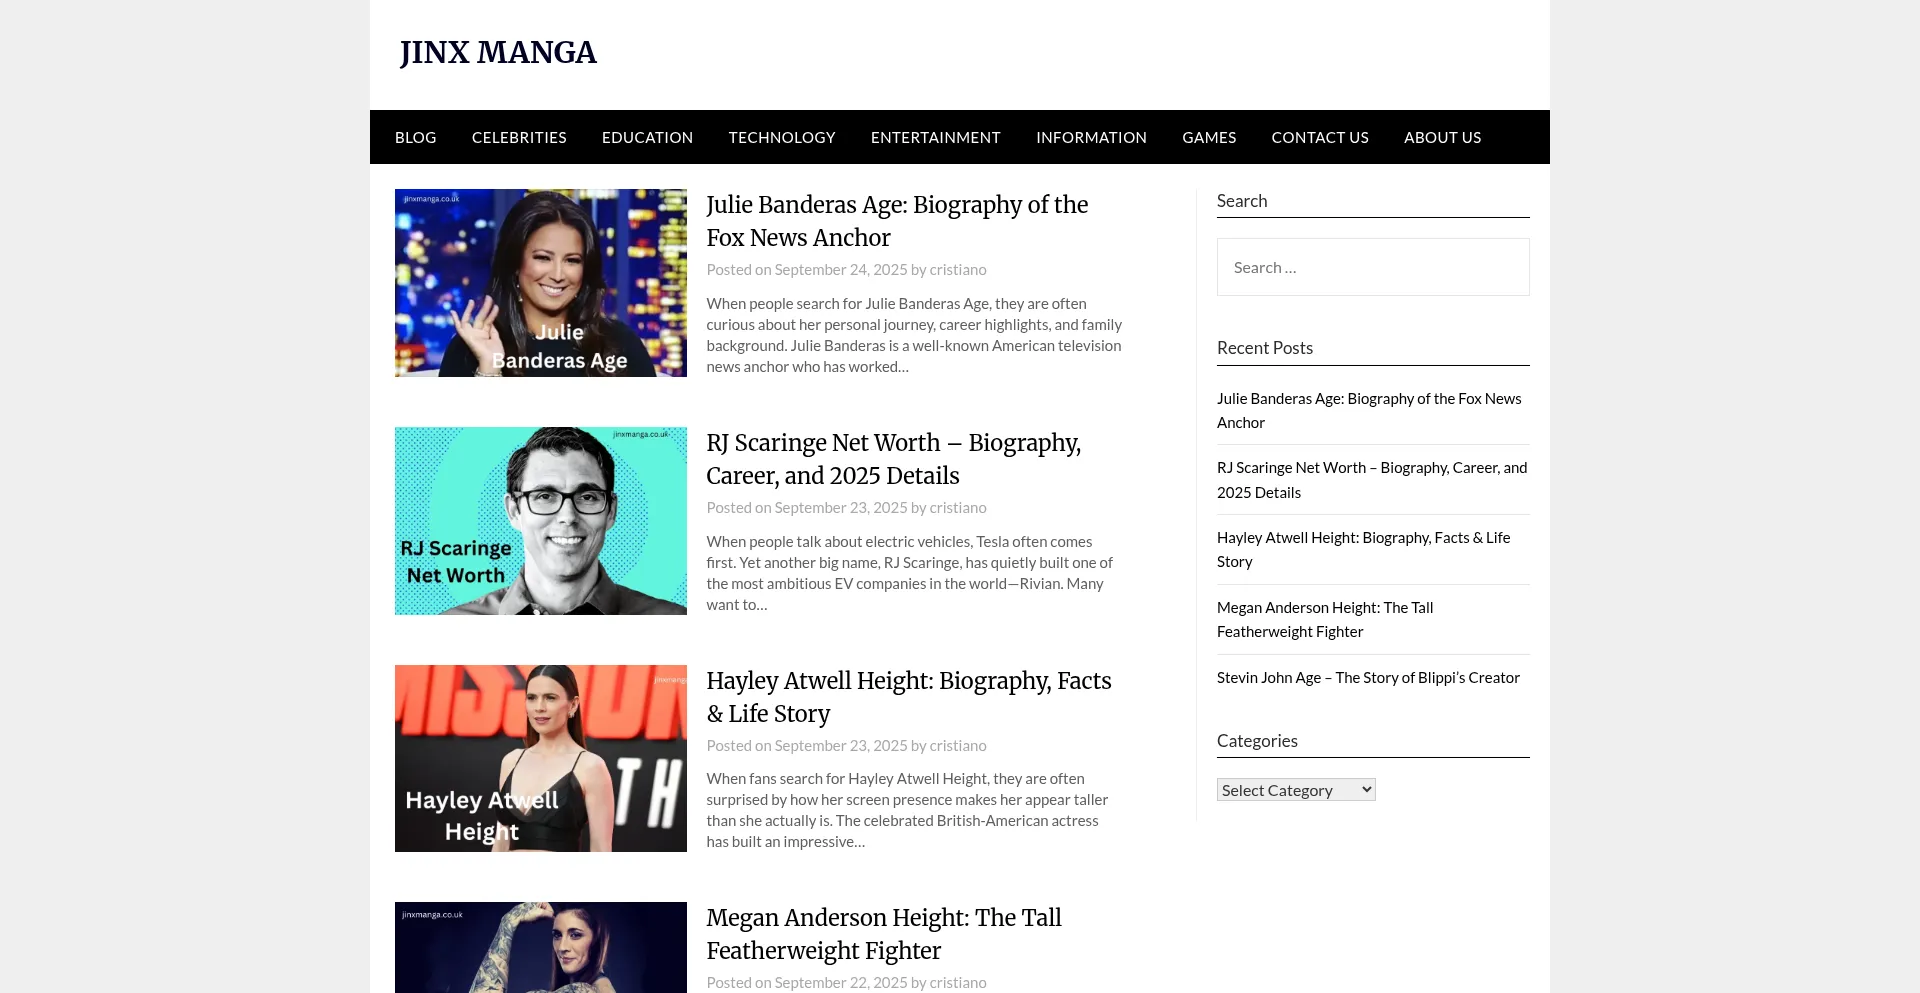
Task: Open Megan Anderson Height article headline
Action: pyautogui.click(x=884, y=934)
